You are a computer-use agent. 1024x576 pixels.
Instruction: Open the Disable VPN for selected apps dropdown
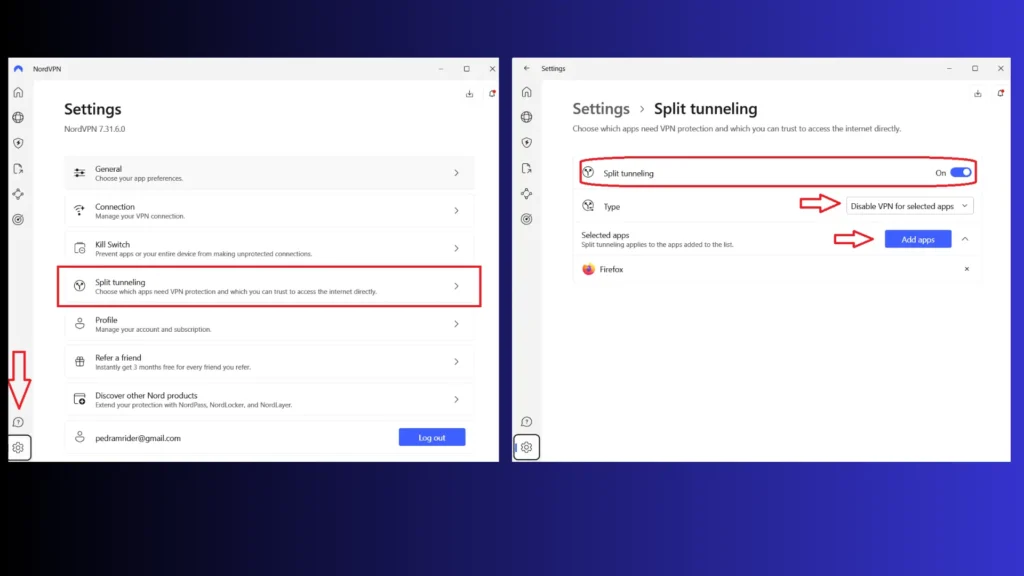(x=909, y=206)
